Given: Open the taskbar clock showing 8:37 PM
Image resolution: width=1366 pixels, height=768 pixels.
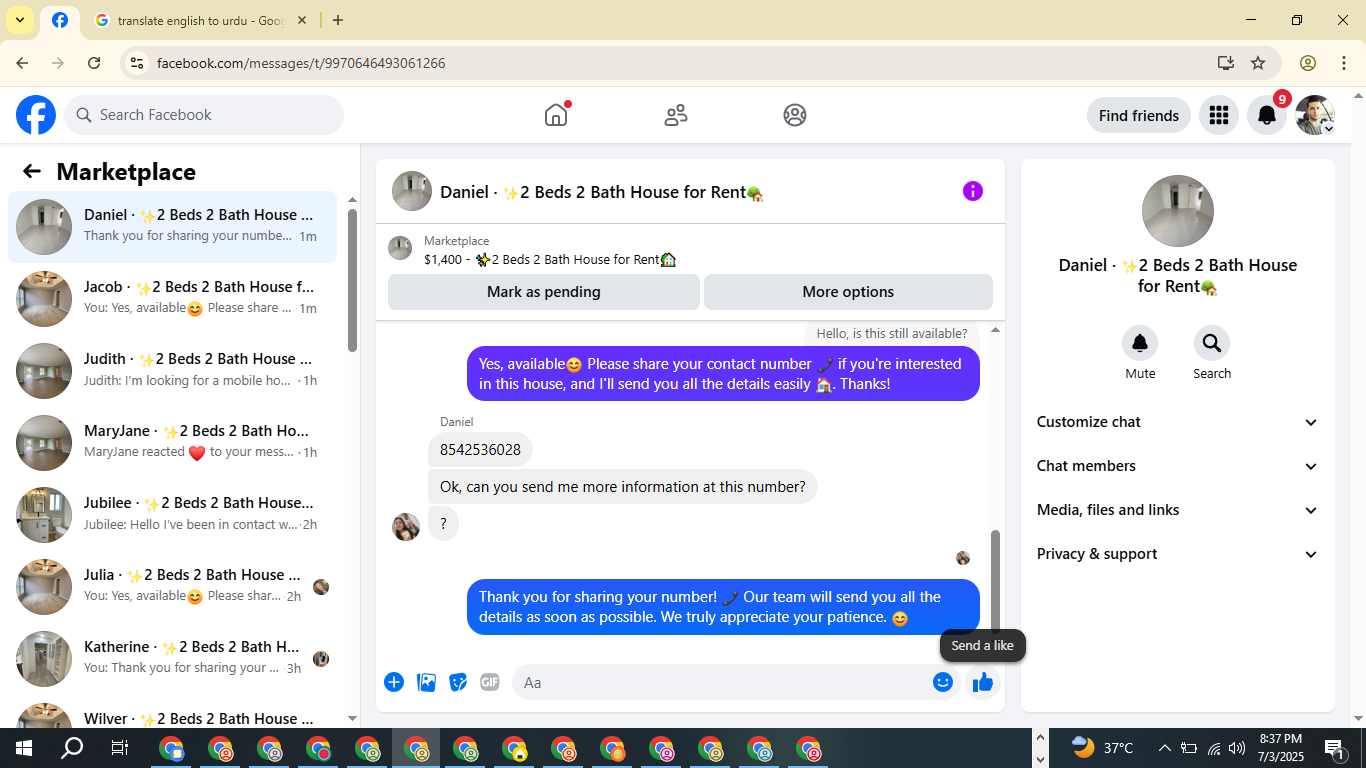Looking at the screenshot, I should pyautogui.click(x=1281, y=747).
